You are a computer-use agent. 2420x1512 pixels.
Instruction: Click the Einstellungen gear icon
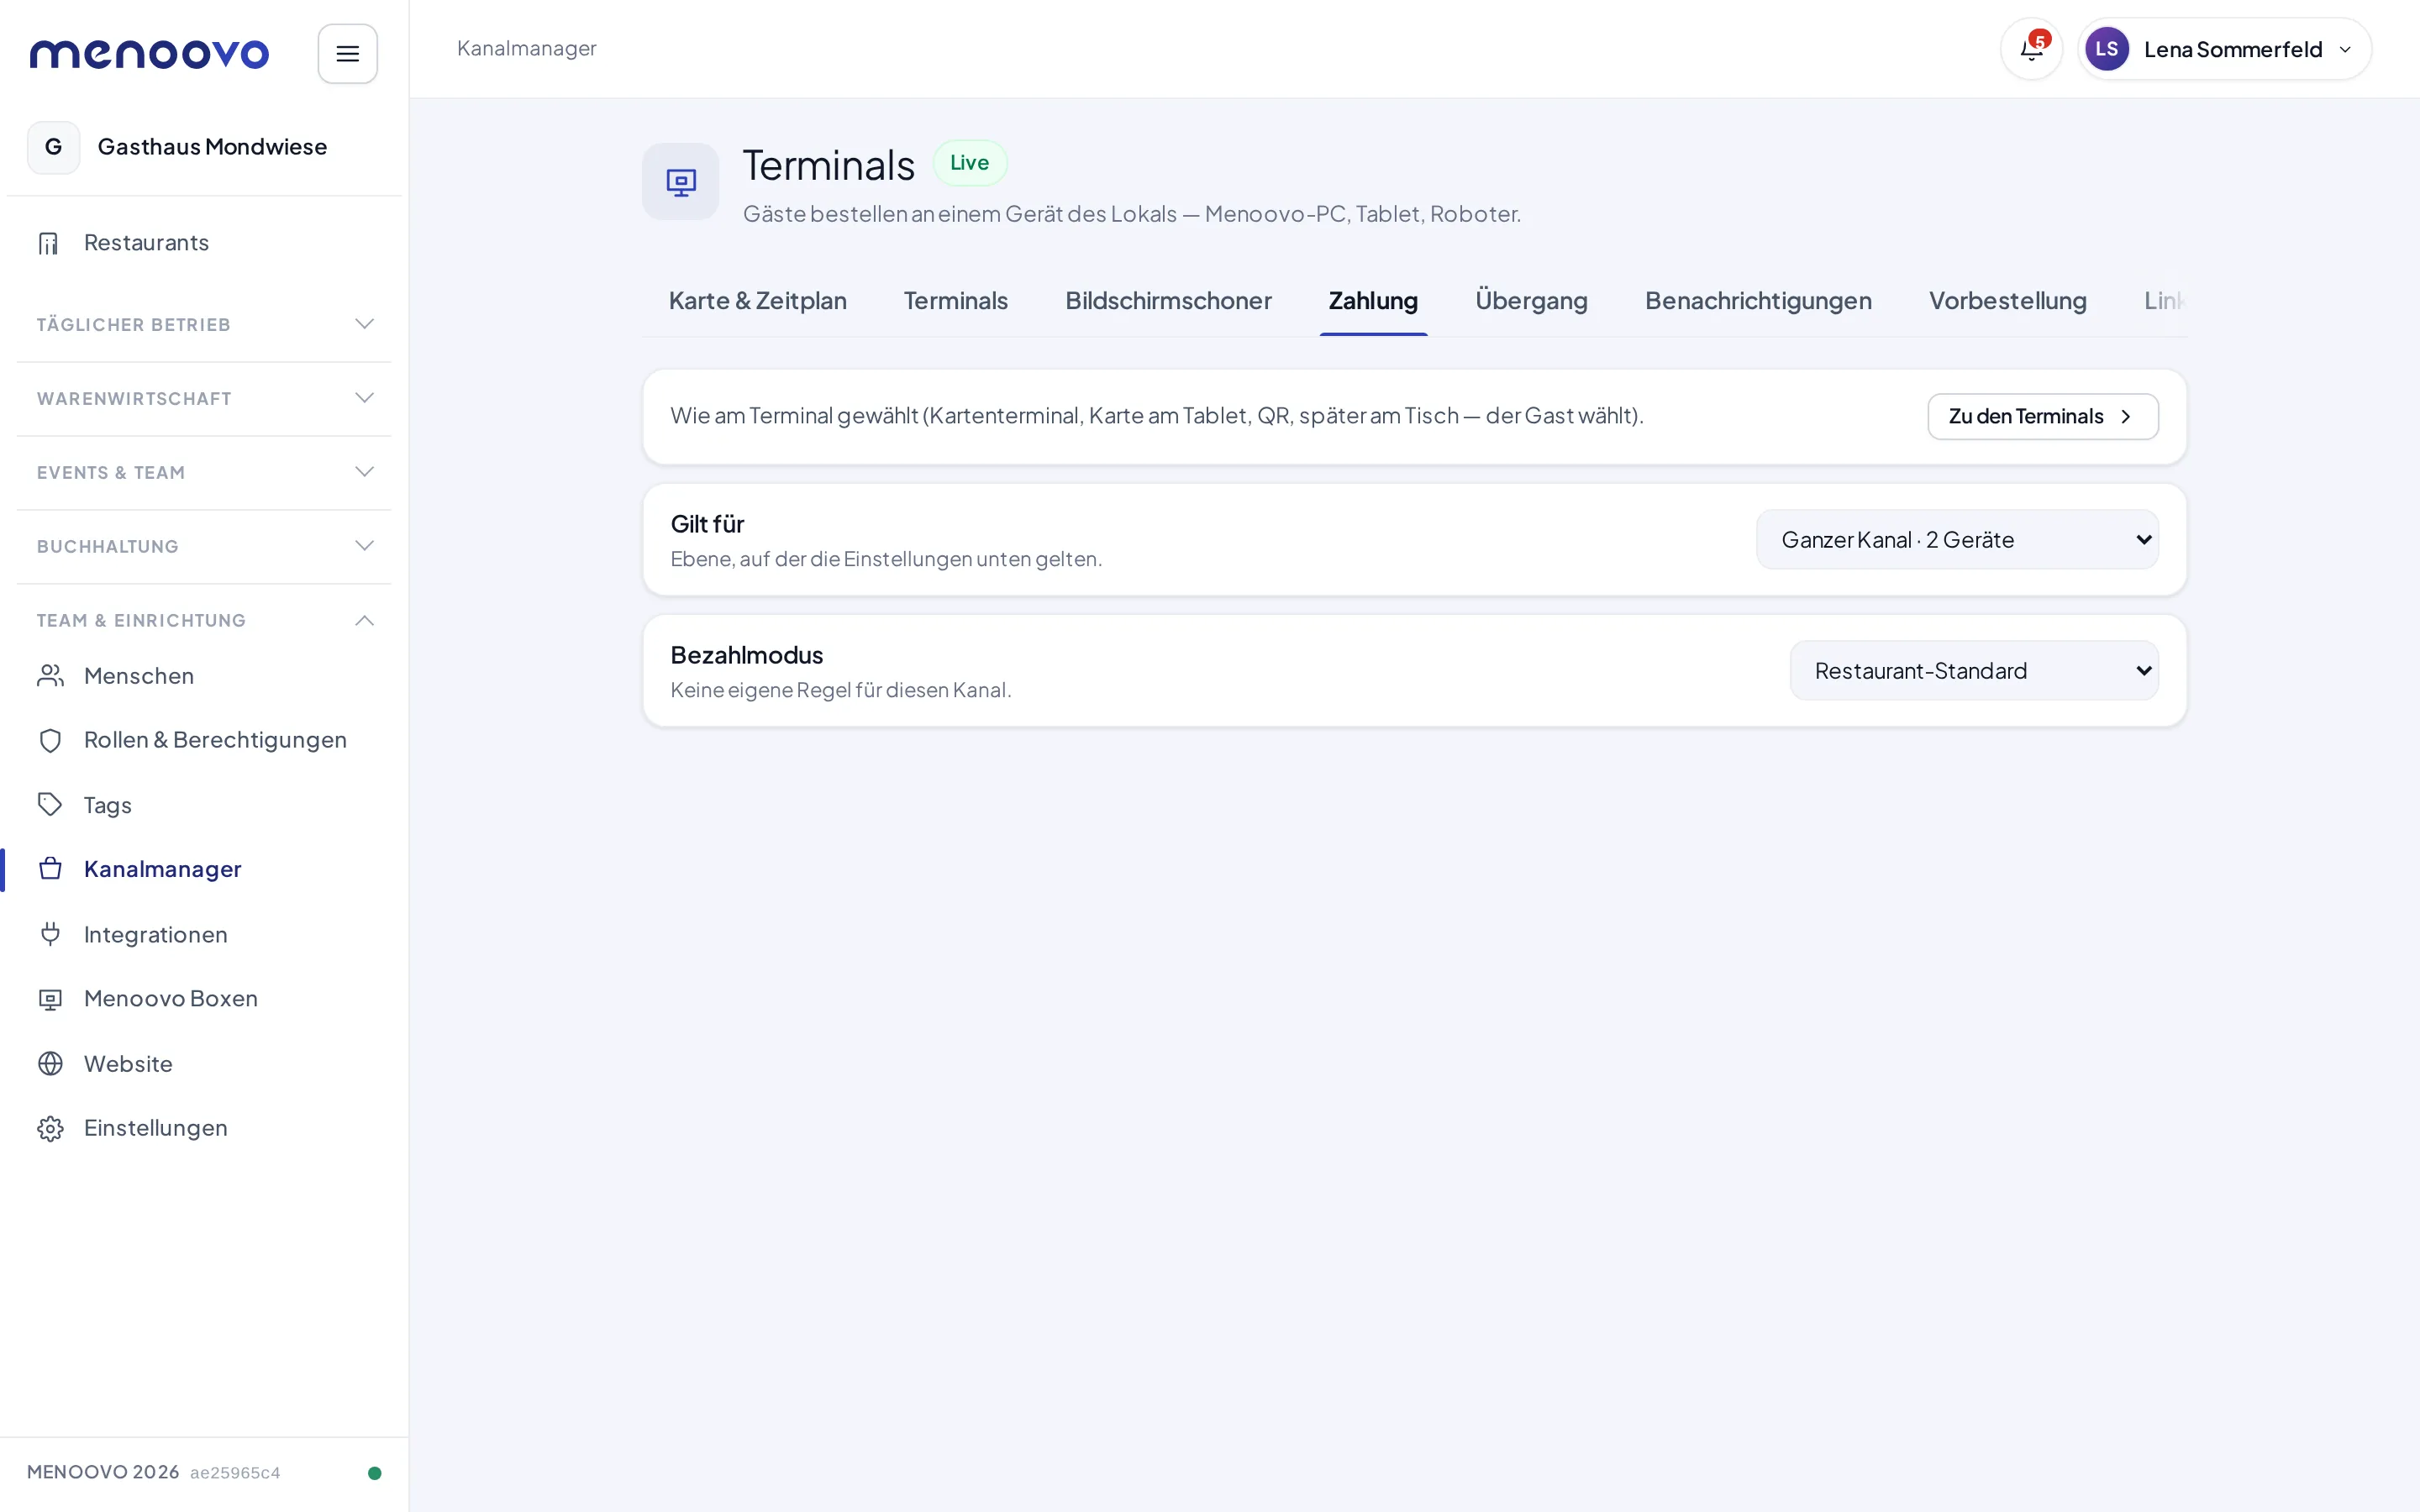pyautogui.click(x=50, y=1128)
